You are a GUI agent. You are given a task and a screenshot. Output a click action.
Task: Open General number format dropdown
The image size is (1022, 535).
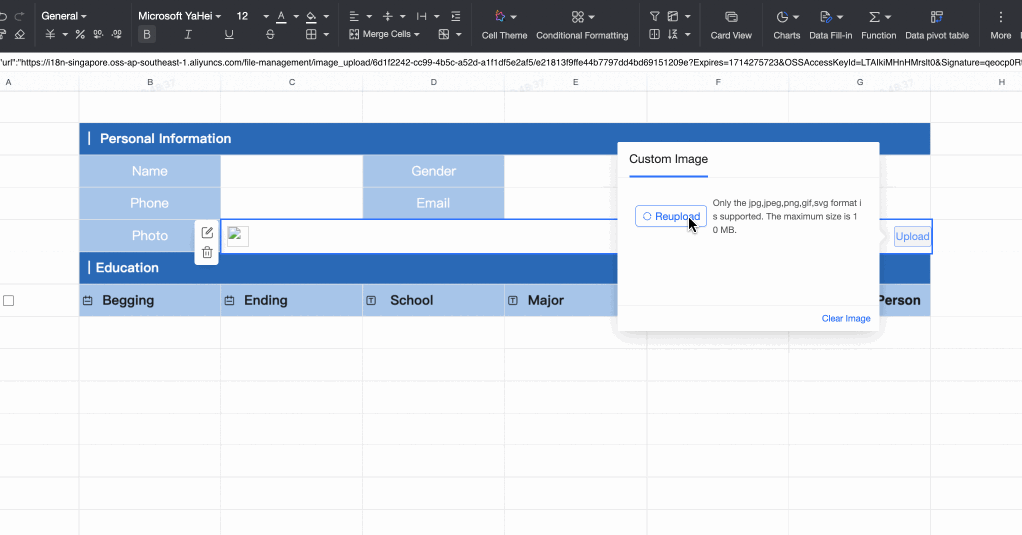[63, 16]
